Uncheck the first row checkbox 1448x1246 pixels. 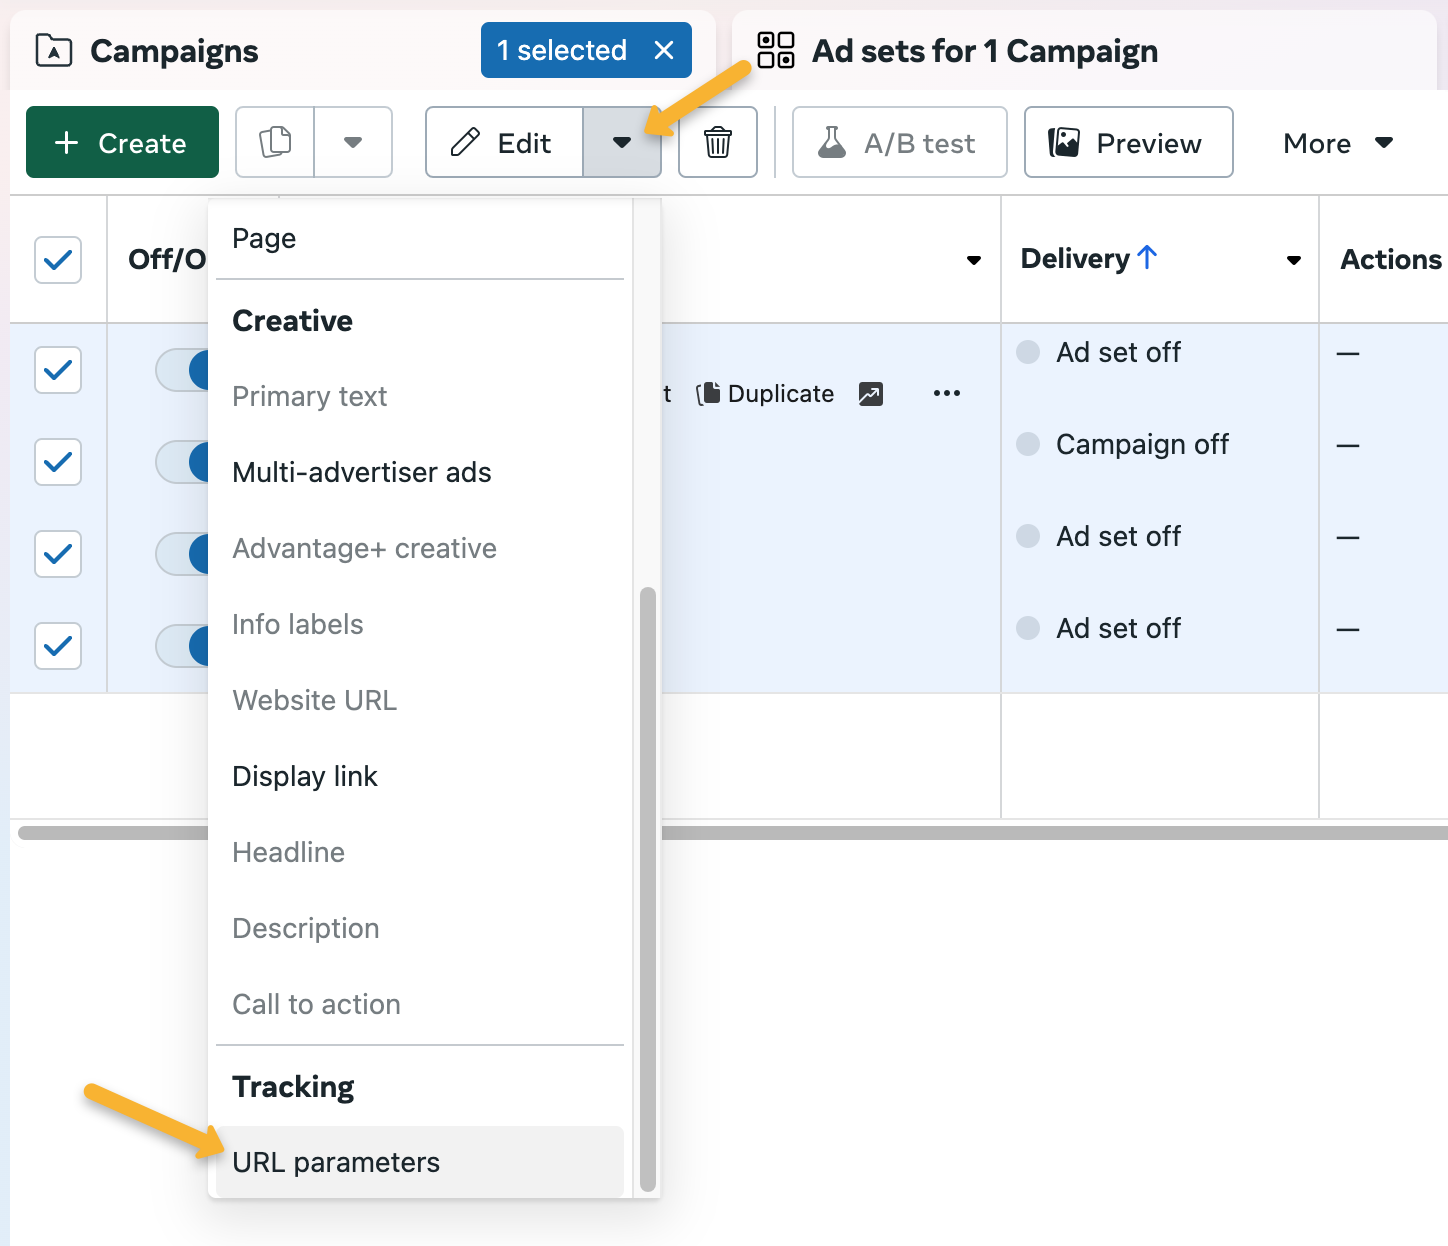tap(58, 370)
